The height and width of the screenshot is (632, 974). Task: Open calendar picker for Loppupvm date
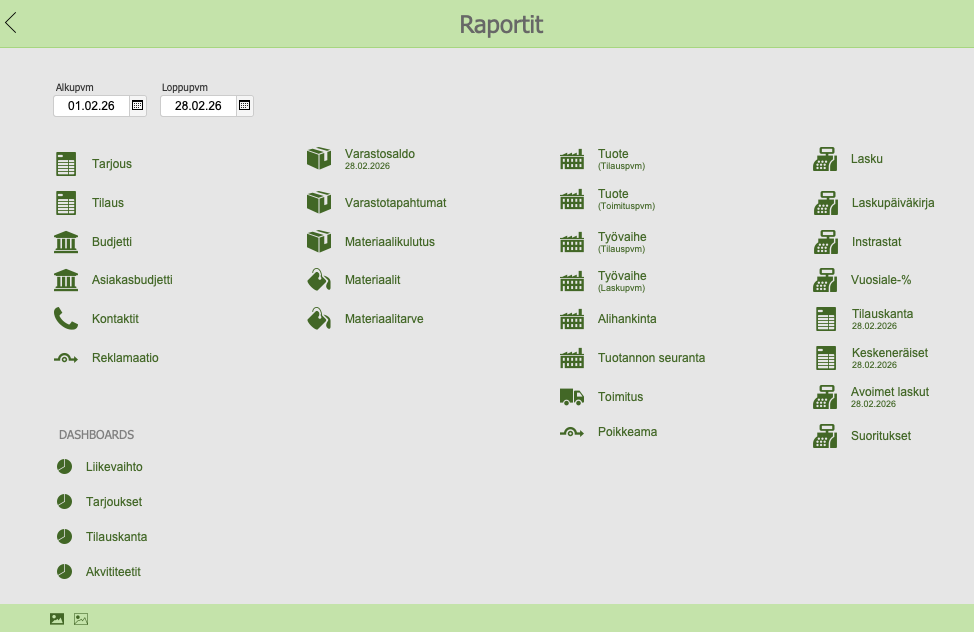click(x=245, y=105)
